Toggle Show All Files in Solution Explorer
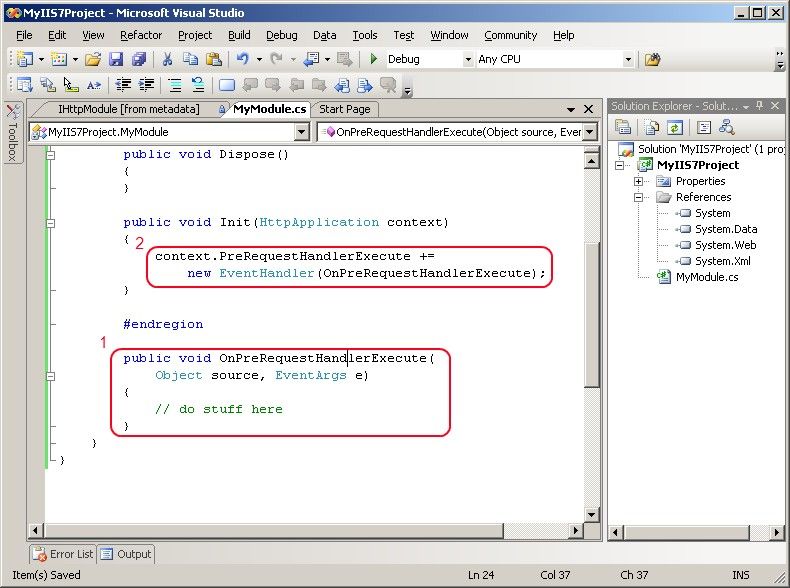 [x=650, y=127]
